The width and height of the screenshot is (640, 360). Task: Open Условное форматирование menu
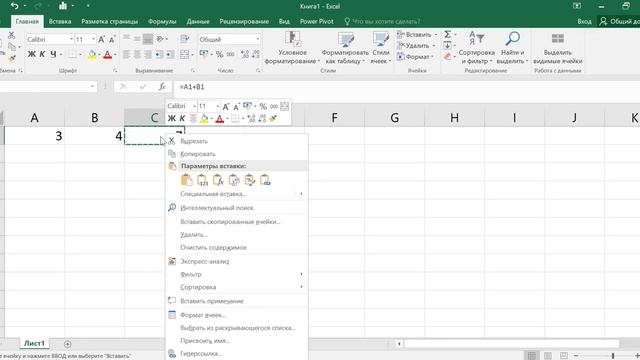click(292, 48)
